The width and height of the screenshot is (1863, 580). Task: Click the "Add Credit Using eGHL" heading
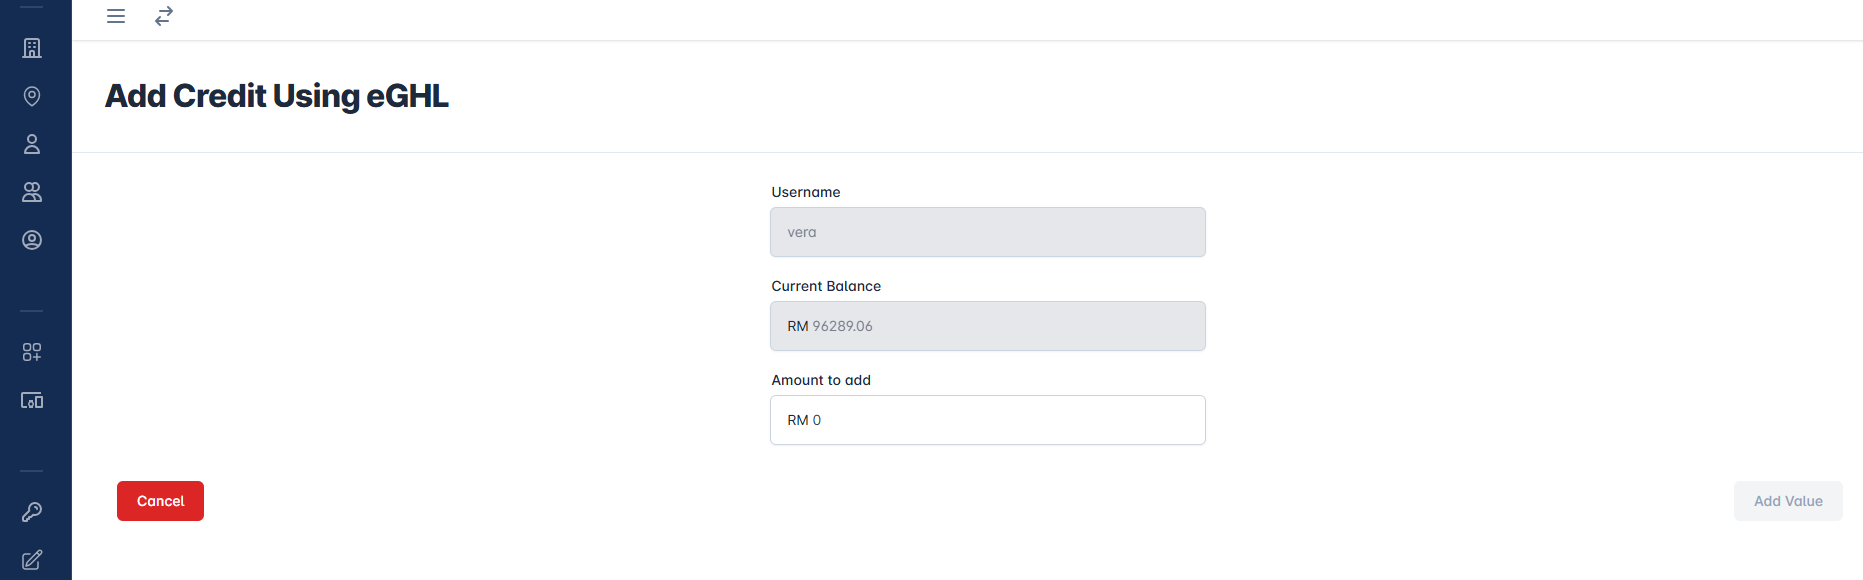pyautogui.click(x=277, y=96)
